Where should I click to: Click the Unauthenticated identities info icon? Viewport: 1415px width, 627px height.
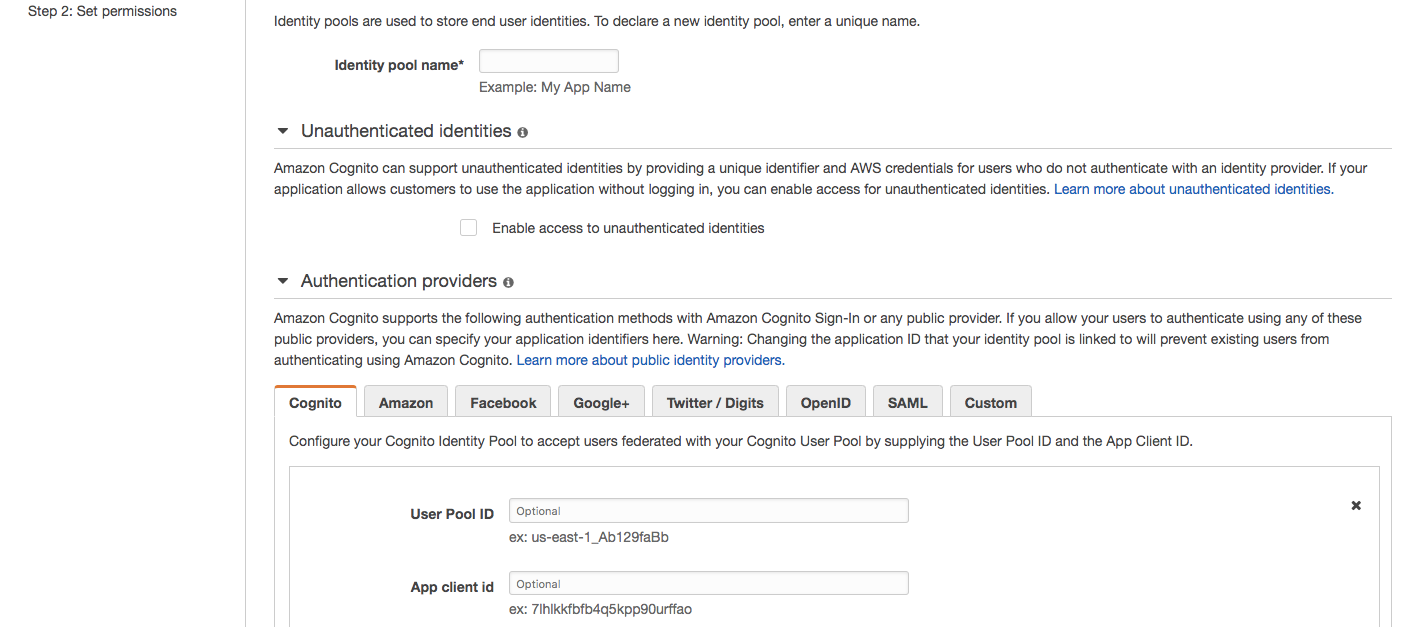[x=523, y=132]
